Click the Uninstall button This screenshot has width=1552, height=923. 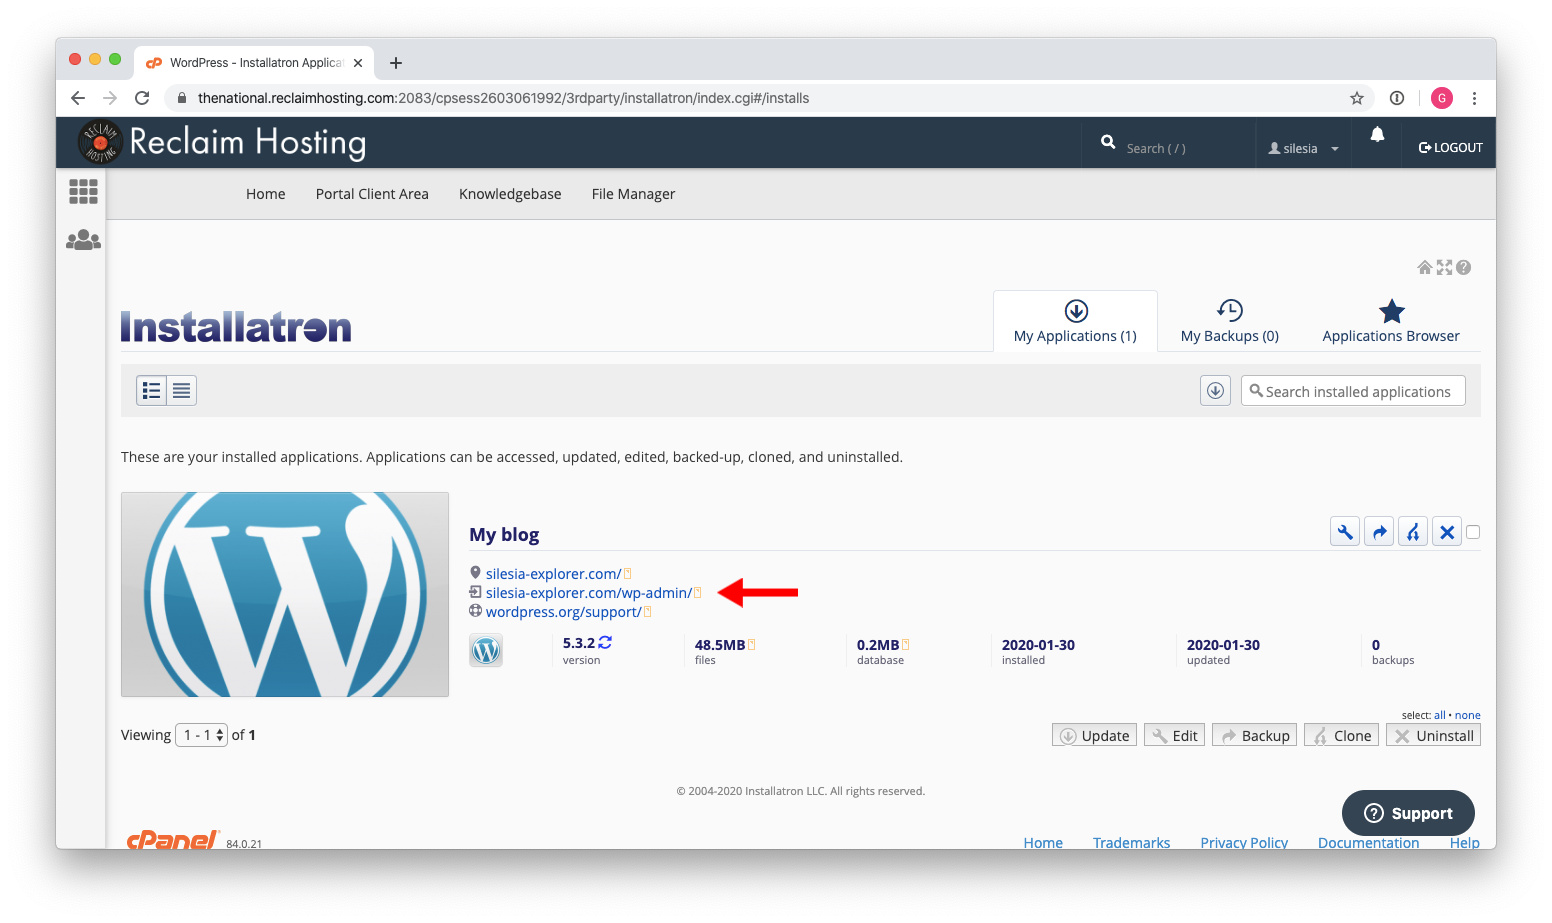[x=1433, y=735]
